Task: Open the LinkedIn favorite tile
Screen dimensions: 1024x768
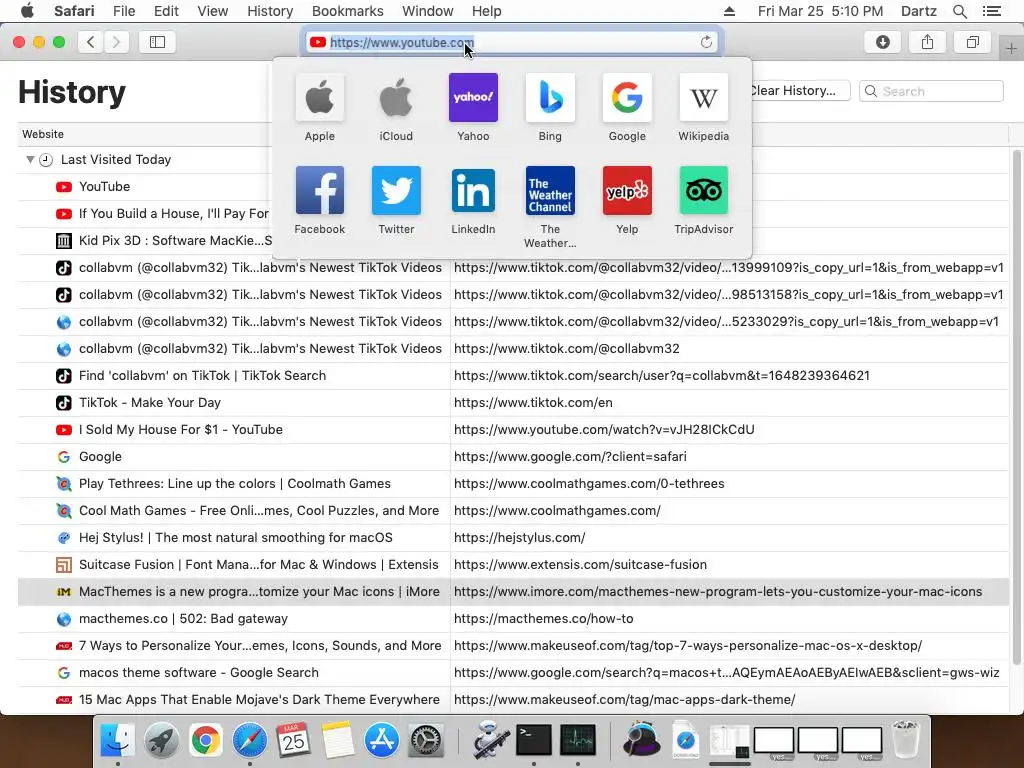Action: pos(473,191)
